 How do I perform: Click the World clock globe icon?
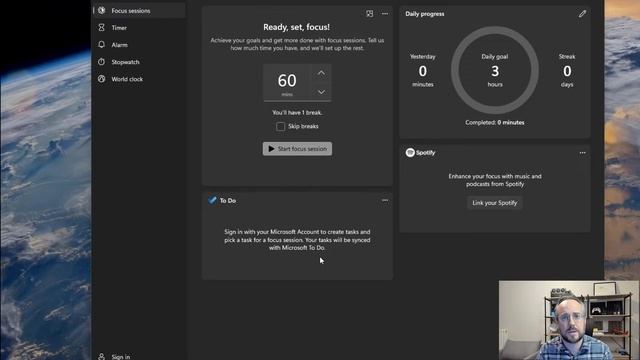point(102,79)
